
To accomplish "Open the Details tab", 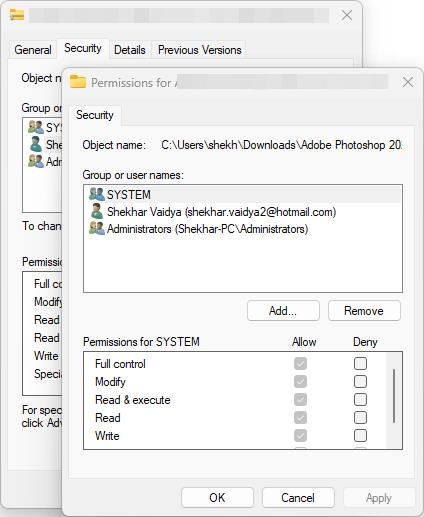I will 130,50.
